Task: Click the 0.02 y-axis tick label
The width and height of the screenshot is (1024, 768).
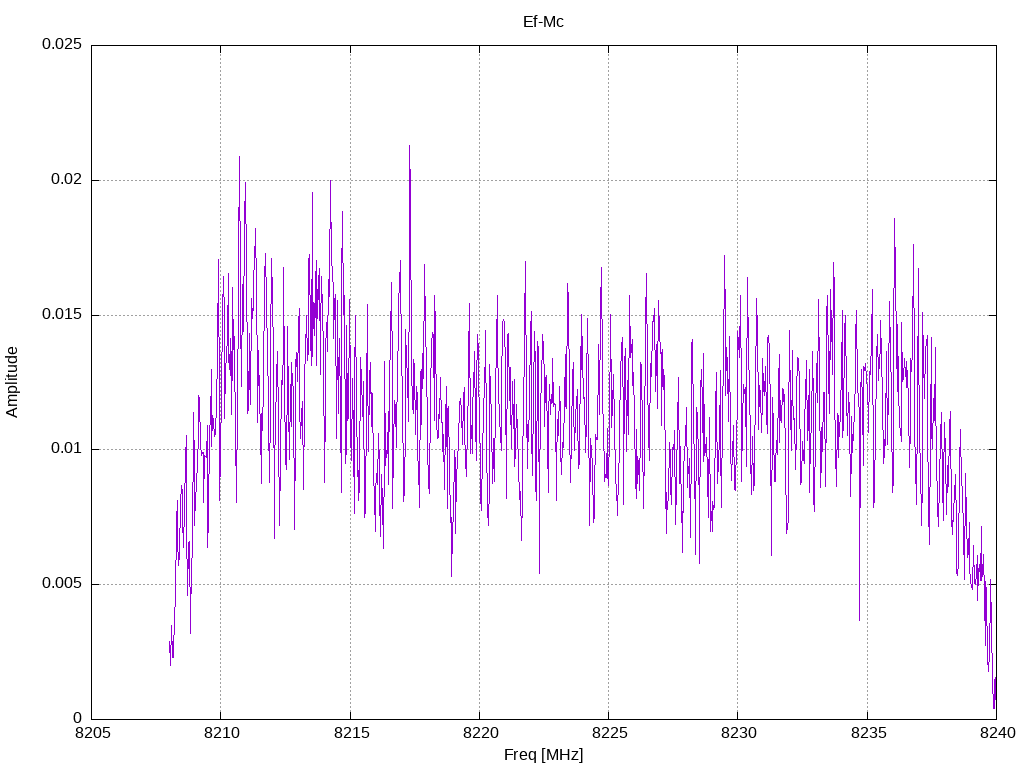Action: [x=67, y=180]
